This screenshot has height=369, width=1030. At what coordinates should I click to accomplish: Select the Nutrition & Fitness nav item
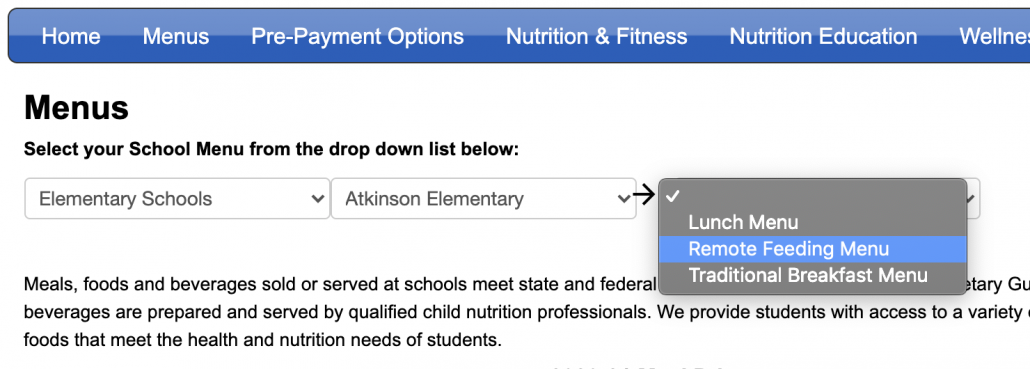596,36
